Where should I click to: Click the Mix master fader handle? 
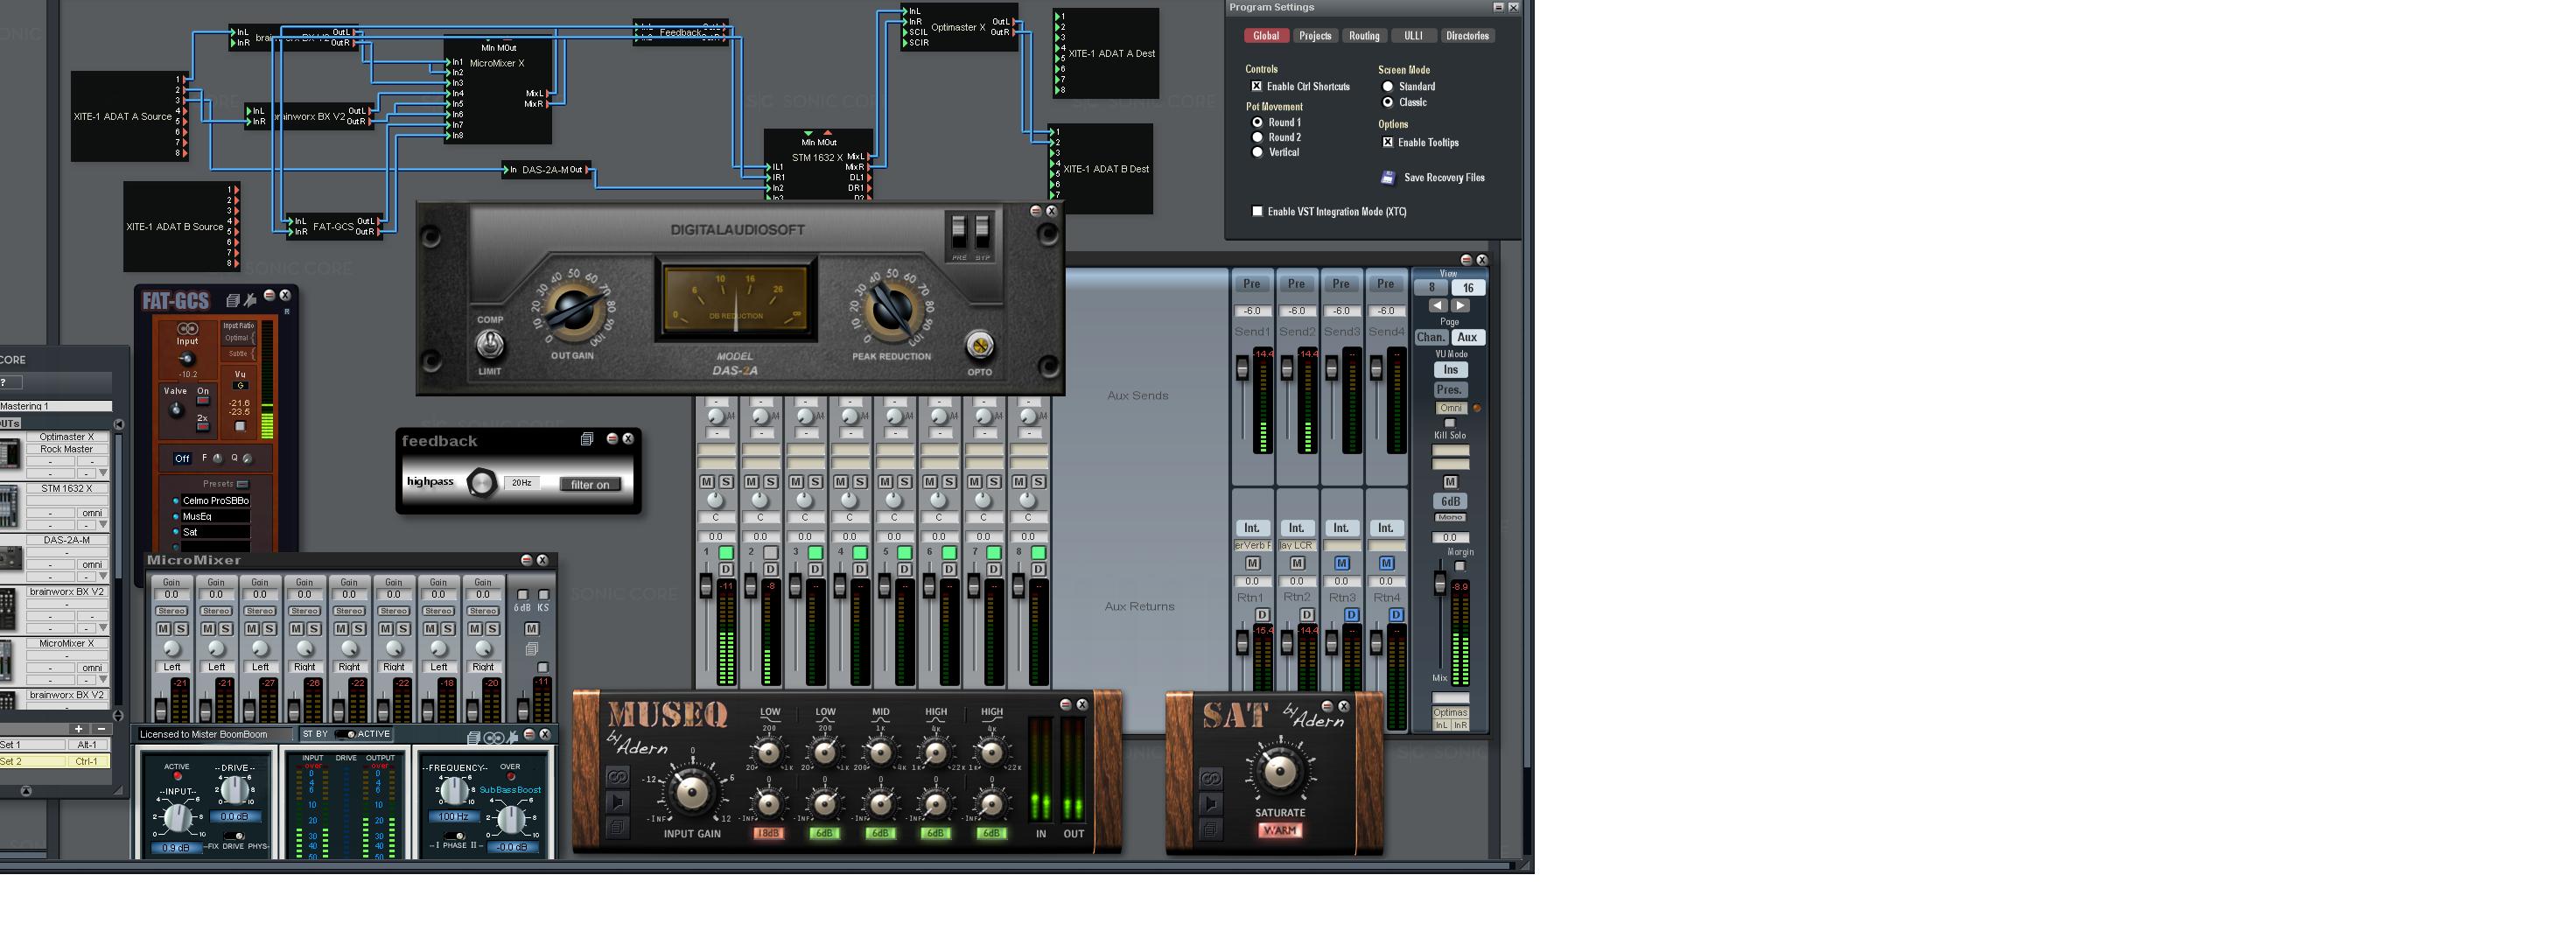tap(1440, 584)
